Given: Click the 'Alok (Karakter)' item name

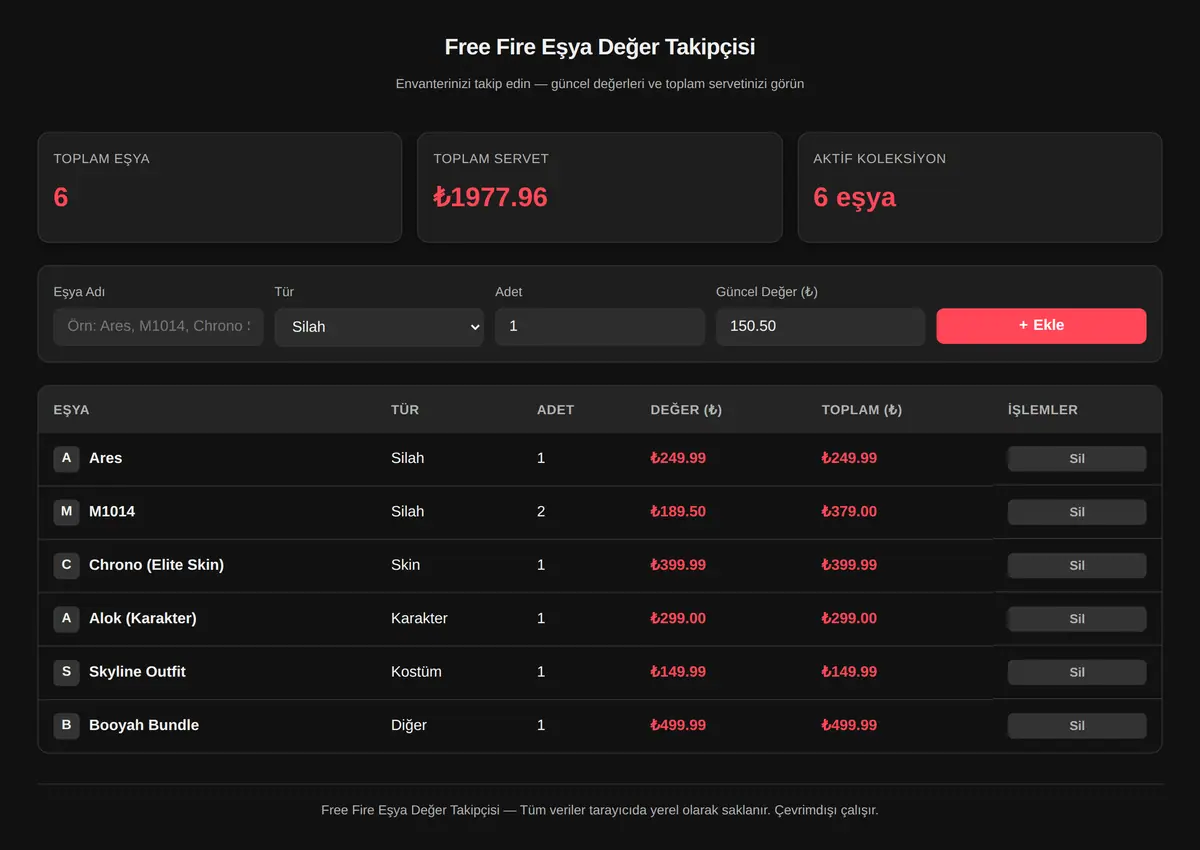Looking at the screenshot, I should pos(143,618).
